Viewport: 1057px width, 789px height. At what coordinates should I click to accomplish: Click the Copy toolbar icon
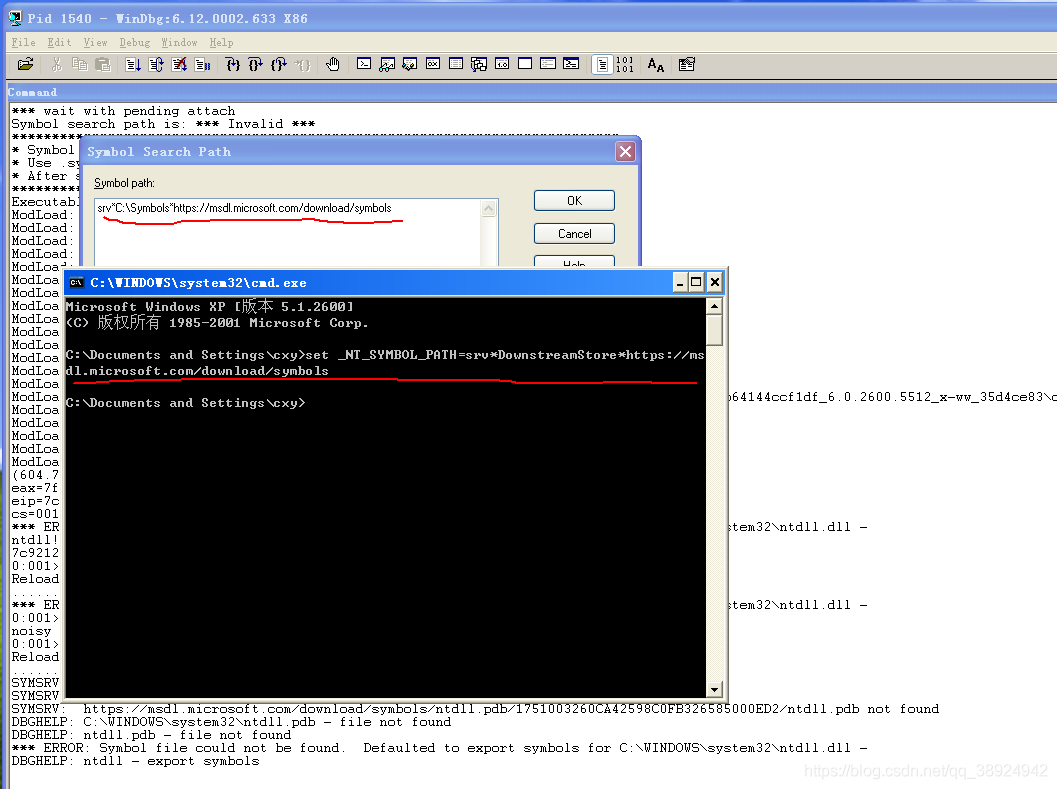point(80,64)
